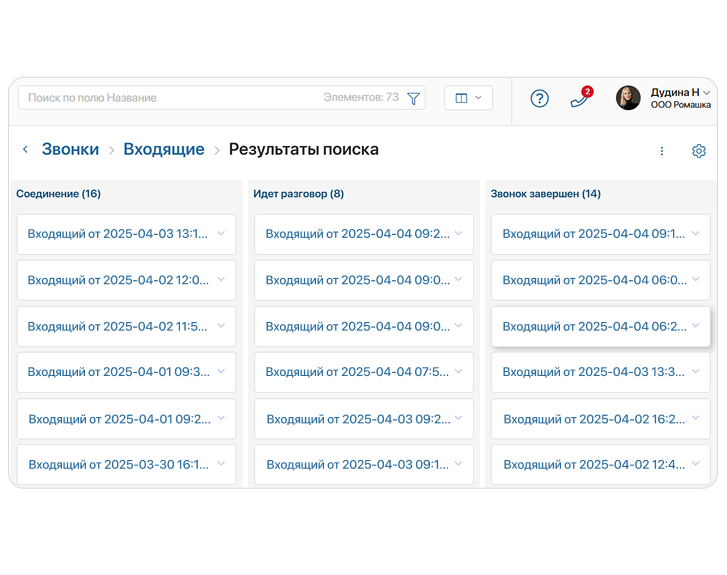Screen dimensions: 727x575
Task: Open card Входящий от 2025-04-04 06:0...
Action: tap(601, 280)
